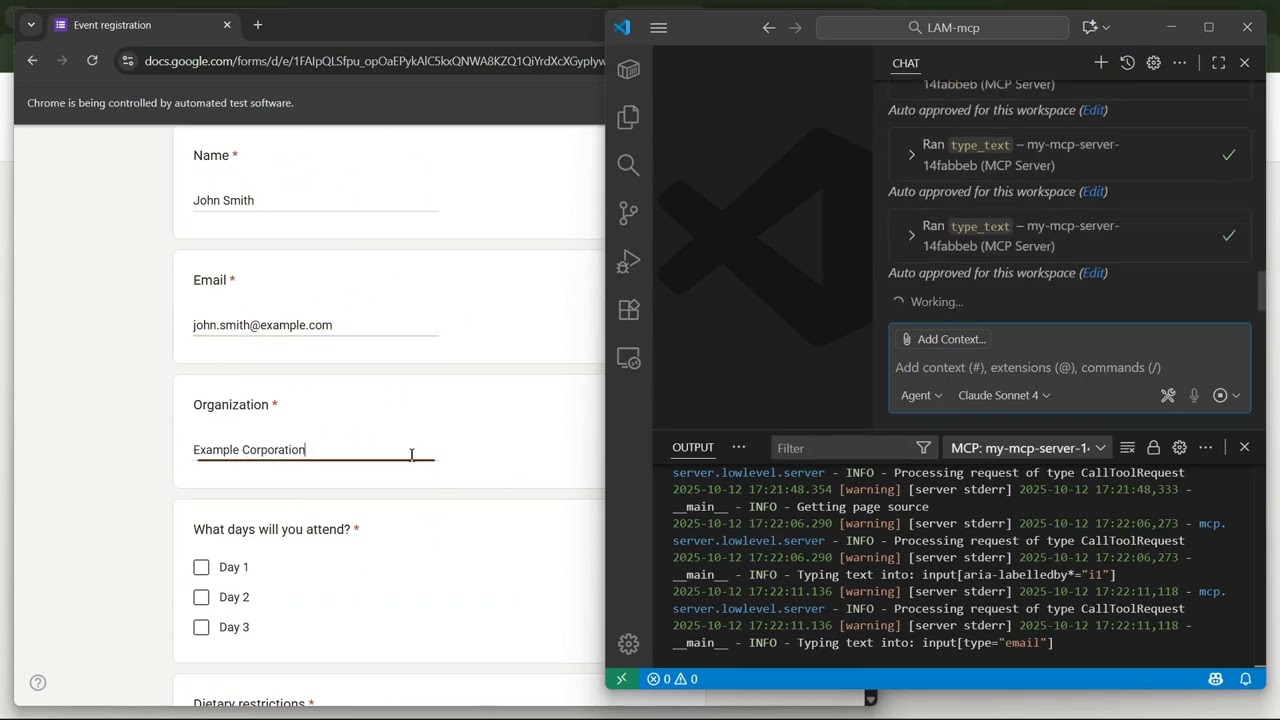Open the MCP output channel dropdown
Screen dimensions: 1280x720
coord(1028,448)
